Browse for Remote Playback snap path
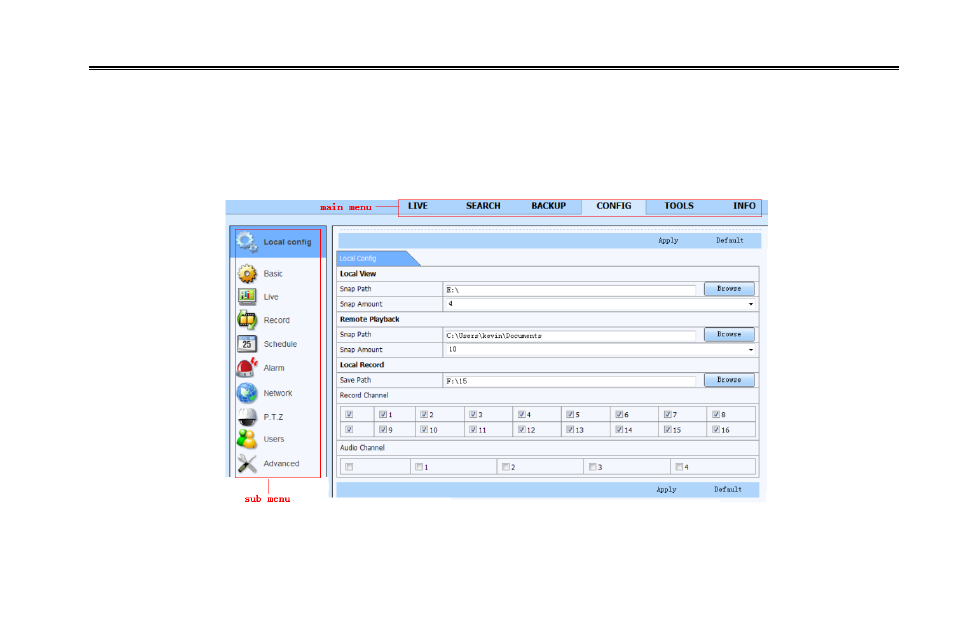The height and width of the screenshot is (636, 955). [x=729, y=334]
